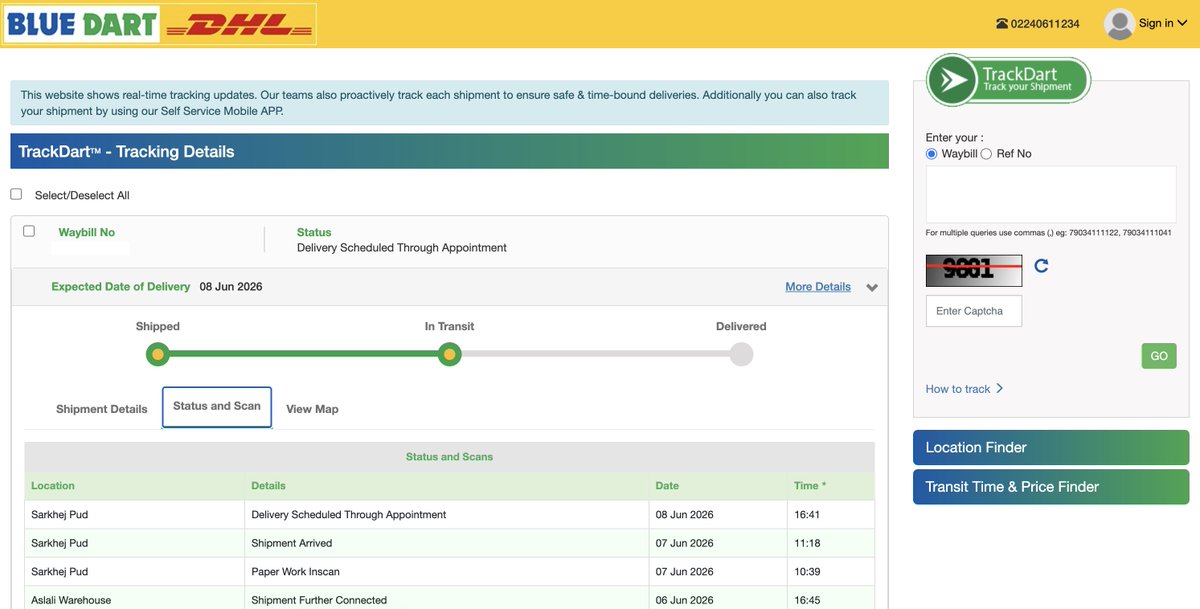Viewport: 1200px width, 609px height.
Task: Select the Ref No radio button
Action: pos(986,154)
